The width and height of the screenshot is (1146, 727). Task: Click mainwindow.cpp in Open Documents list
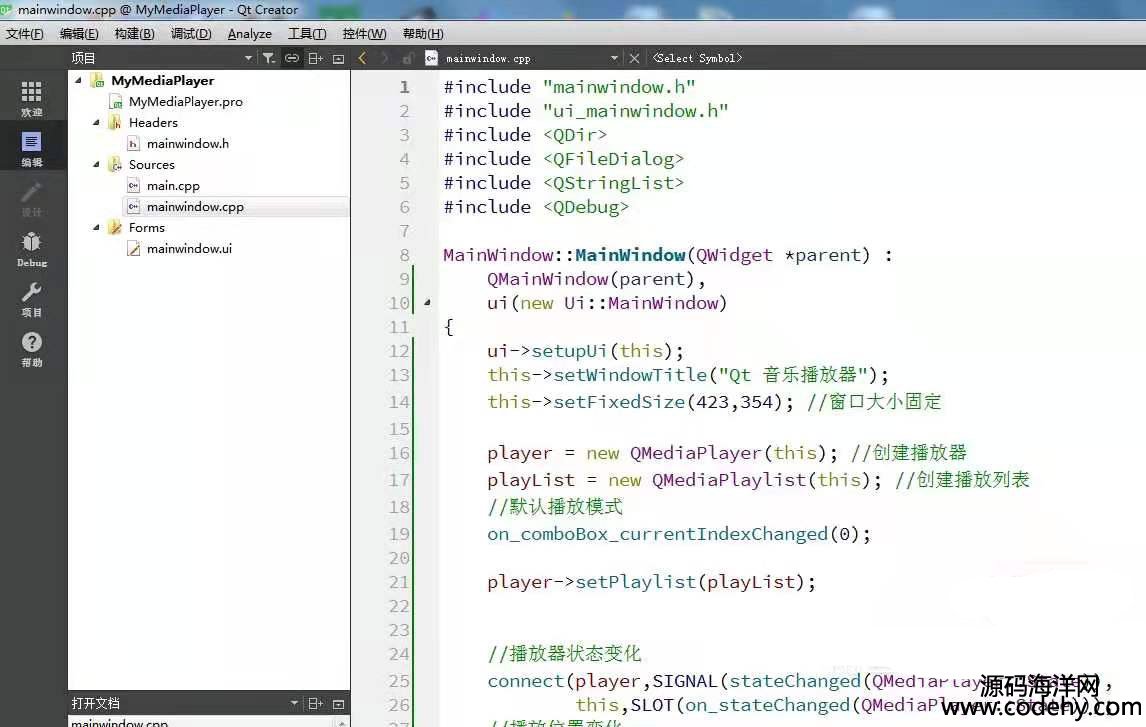click(x=120, y=723)
